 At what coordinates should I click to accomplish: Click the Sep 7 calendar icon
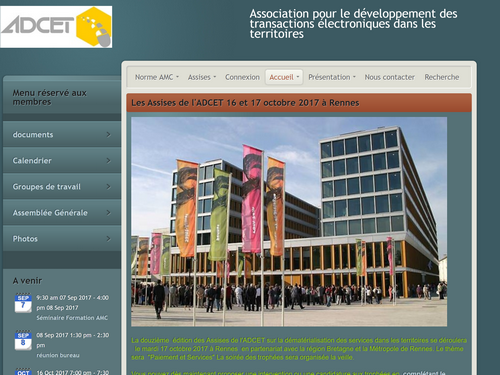point(23,302)
